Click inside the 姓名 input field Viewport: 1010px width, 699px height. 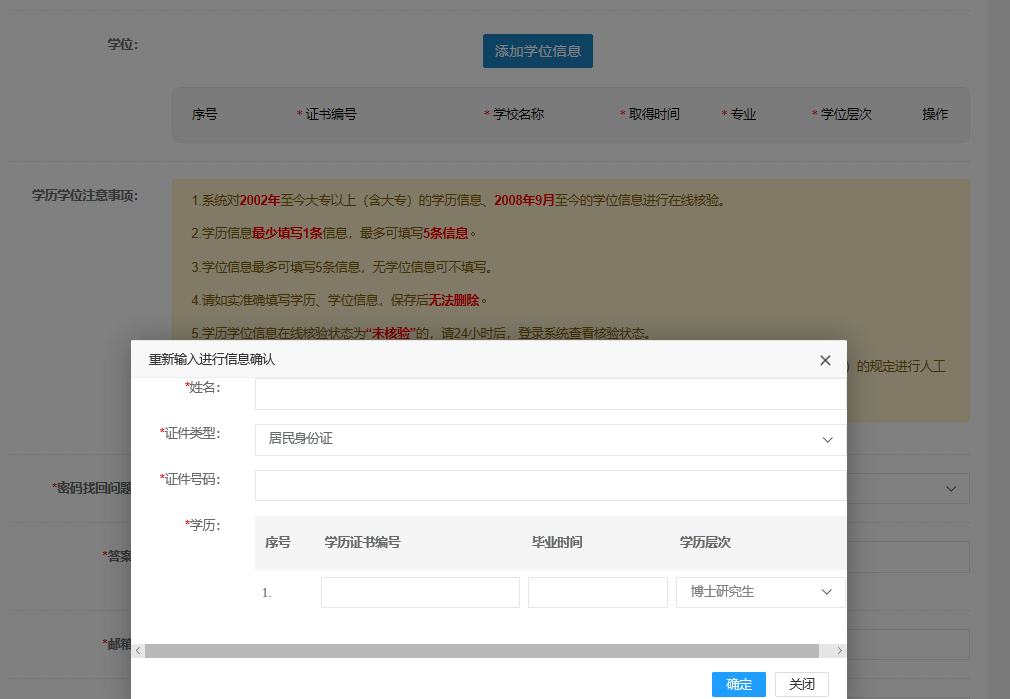click(551, 392)
